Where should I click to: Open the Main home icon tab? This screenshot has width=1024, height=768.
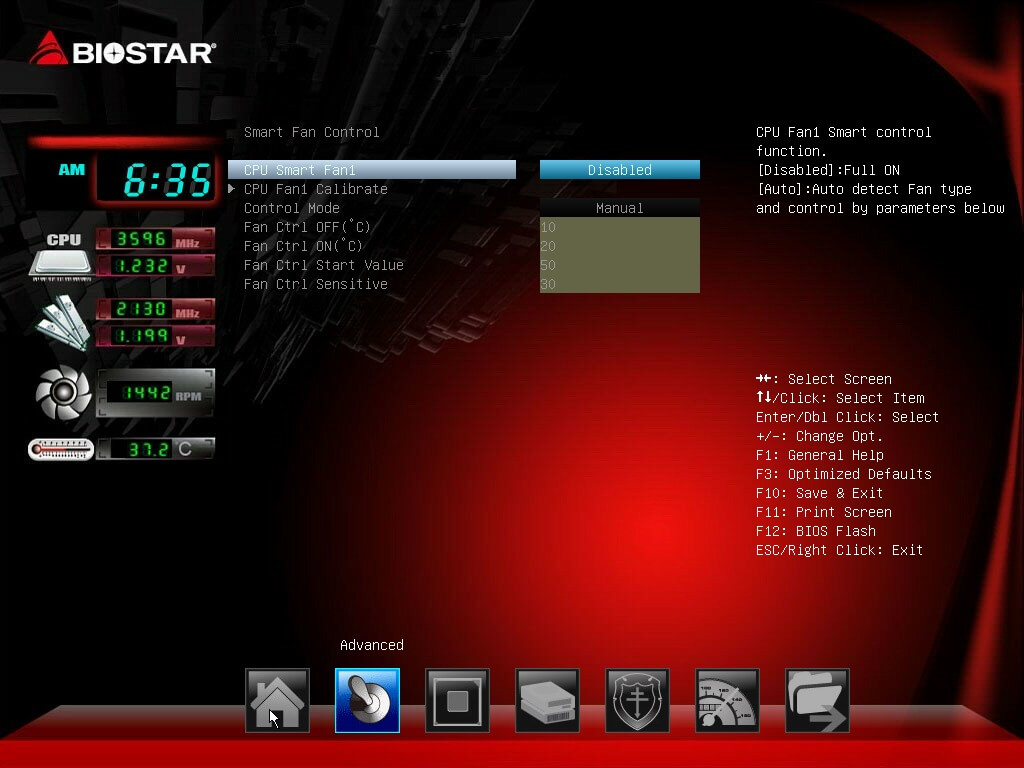(x=277, y=700)
